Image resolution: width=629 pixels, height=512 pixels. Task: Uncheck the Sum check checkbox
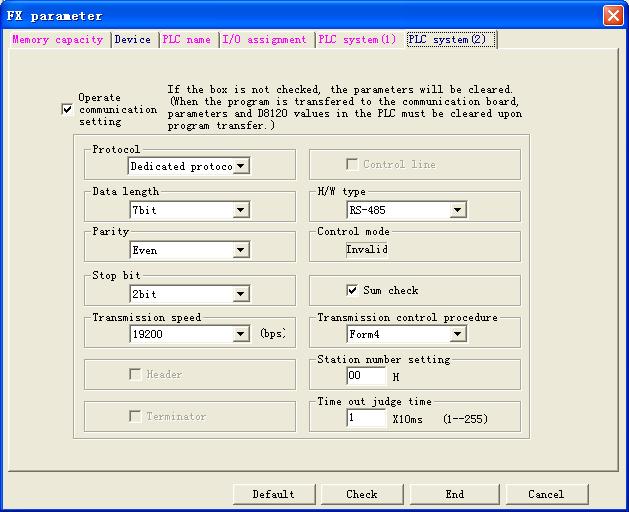click(x=352, y=290)
